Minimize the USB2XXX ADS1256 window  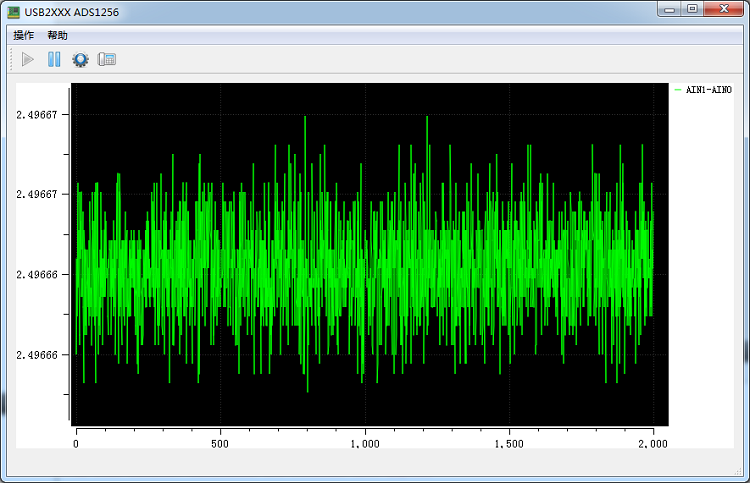(669, 9)
